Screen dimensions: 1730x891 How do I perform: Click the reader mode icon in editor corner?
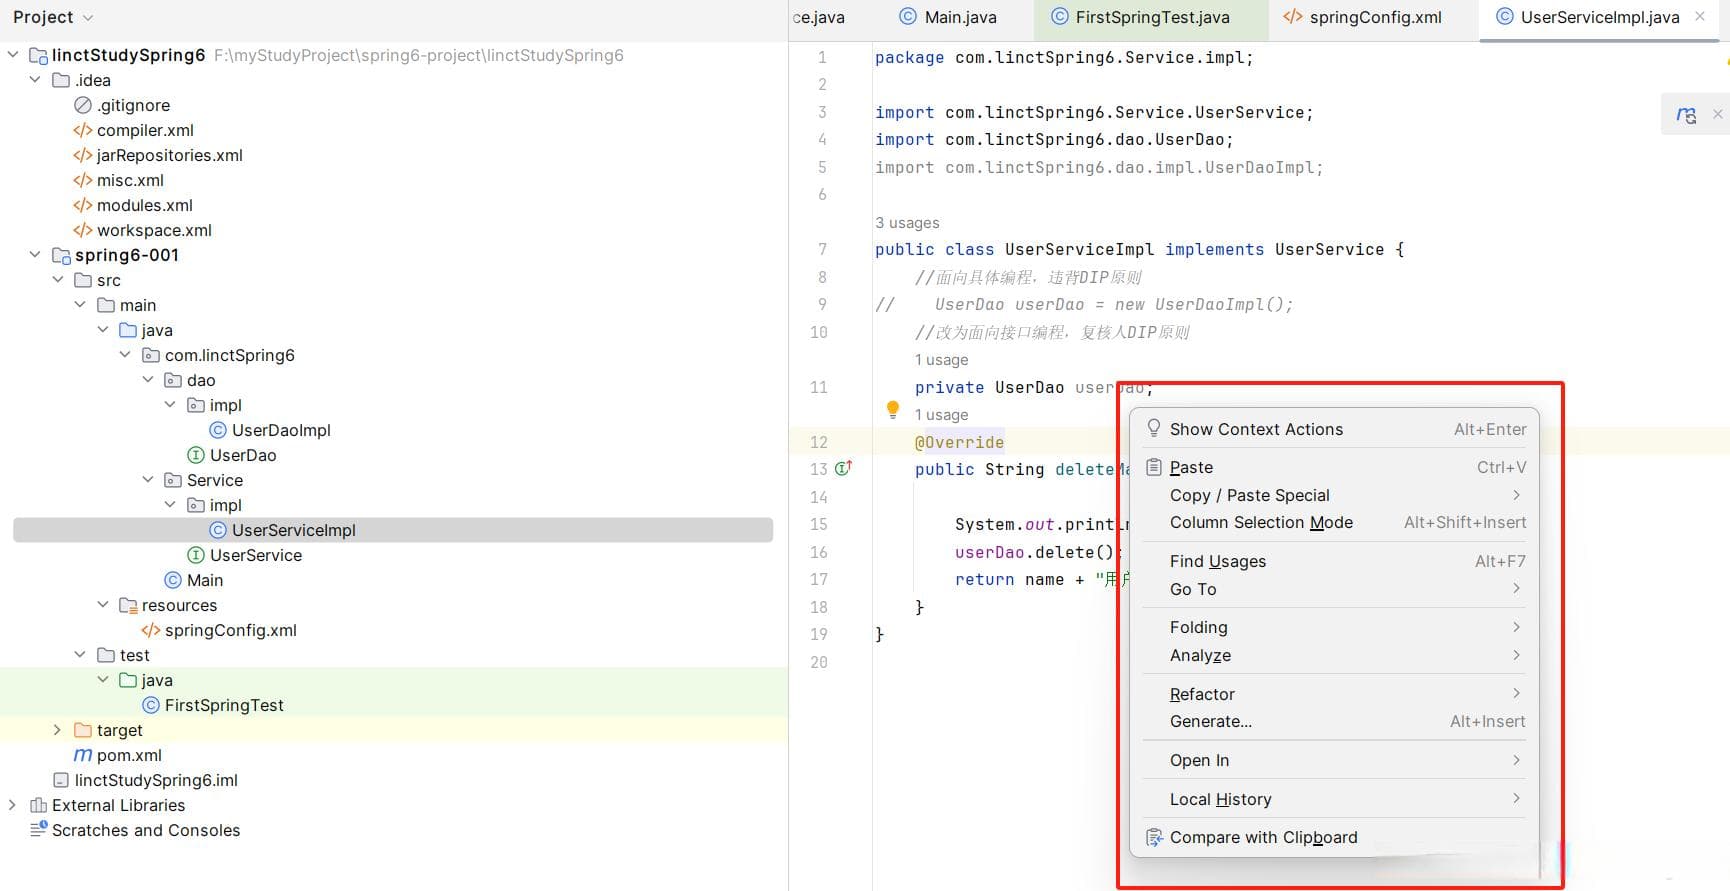point(1686,115)
